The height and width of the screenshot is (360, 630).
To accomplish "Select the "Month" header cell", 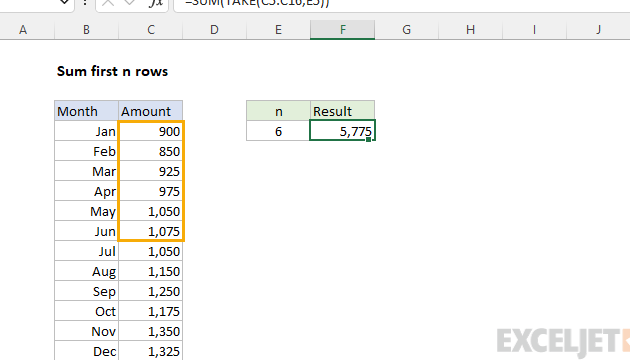I will 86,111.
